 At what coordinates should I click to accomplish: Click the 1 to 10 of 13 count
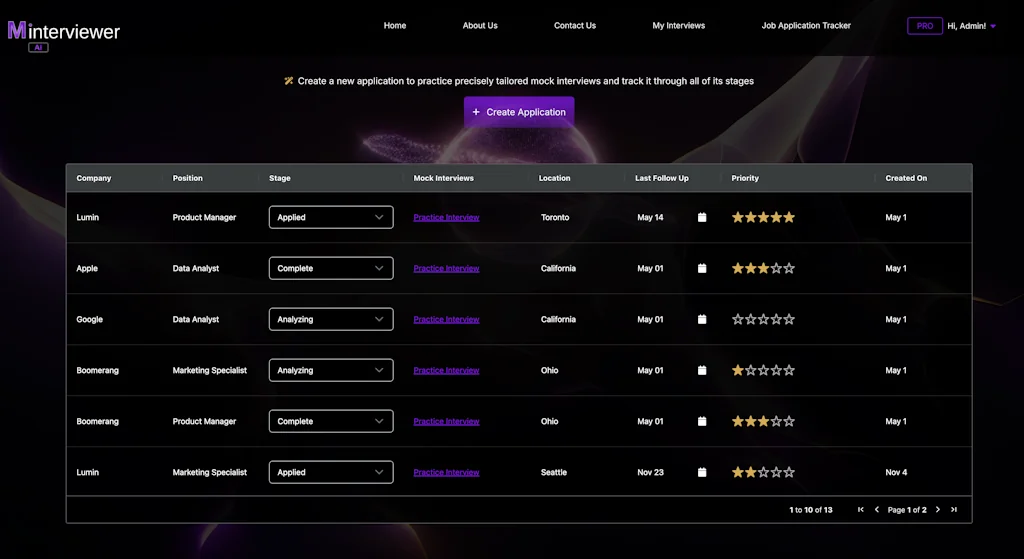[810, 510]
